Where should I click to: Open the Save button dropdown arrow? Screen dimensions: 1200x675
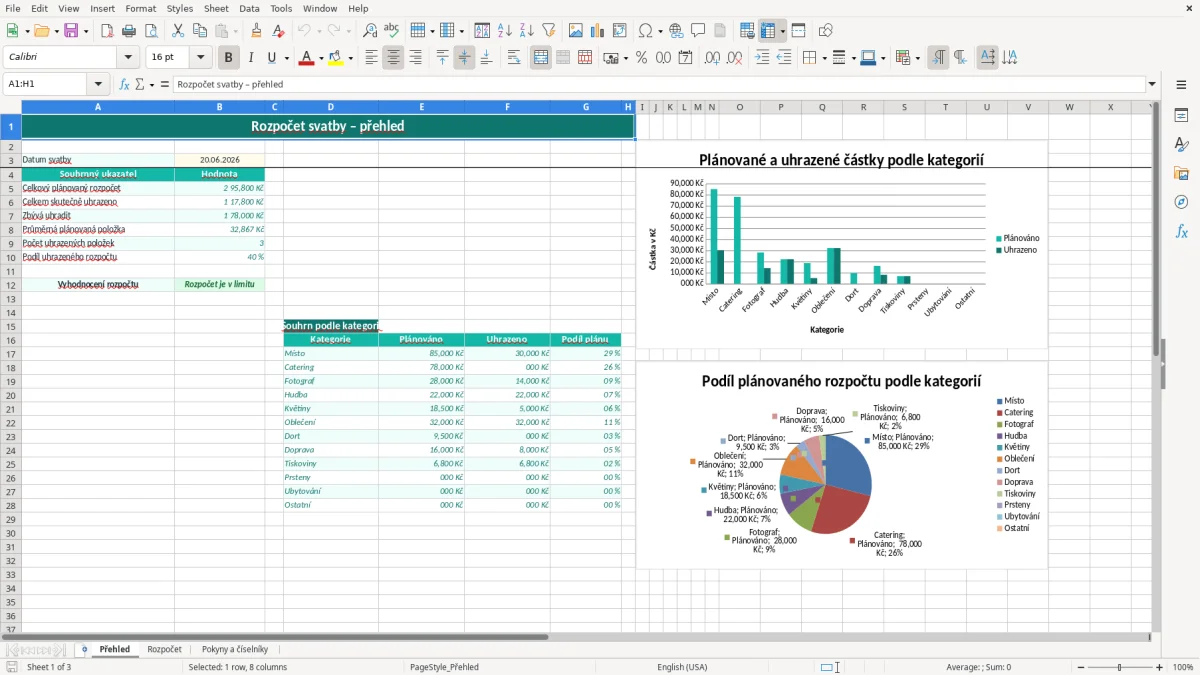point(86,31)
